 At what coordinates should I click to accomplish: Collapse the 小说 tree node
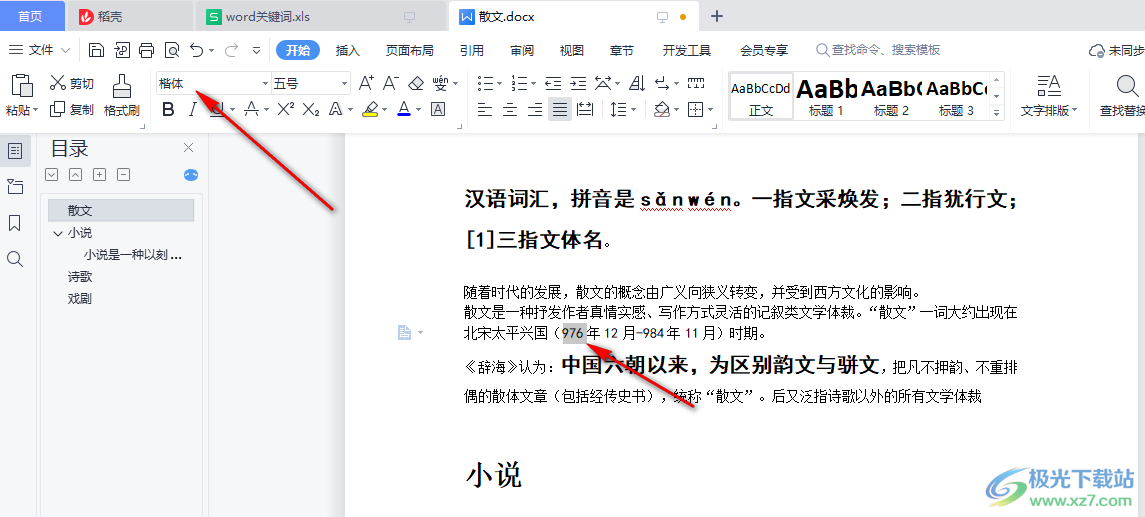pyautogui.click(x=58, y=233)
